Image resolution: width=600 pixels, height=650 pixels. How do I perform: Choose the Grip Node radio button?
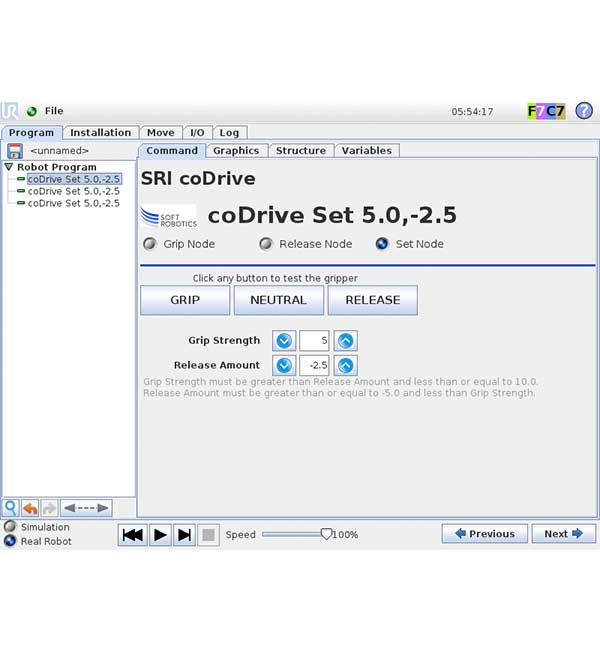[x=150, y=244]
